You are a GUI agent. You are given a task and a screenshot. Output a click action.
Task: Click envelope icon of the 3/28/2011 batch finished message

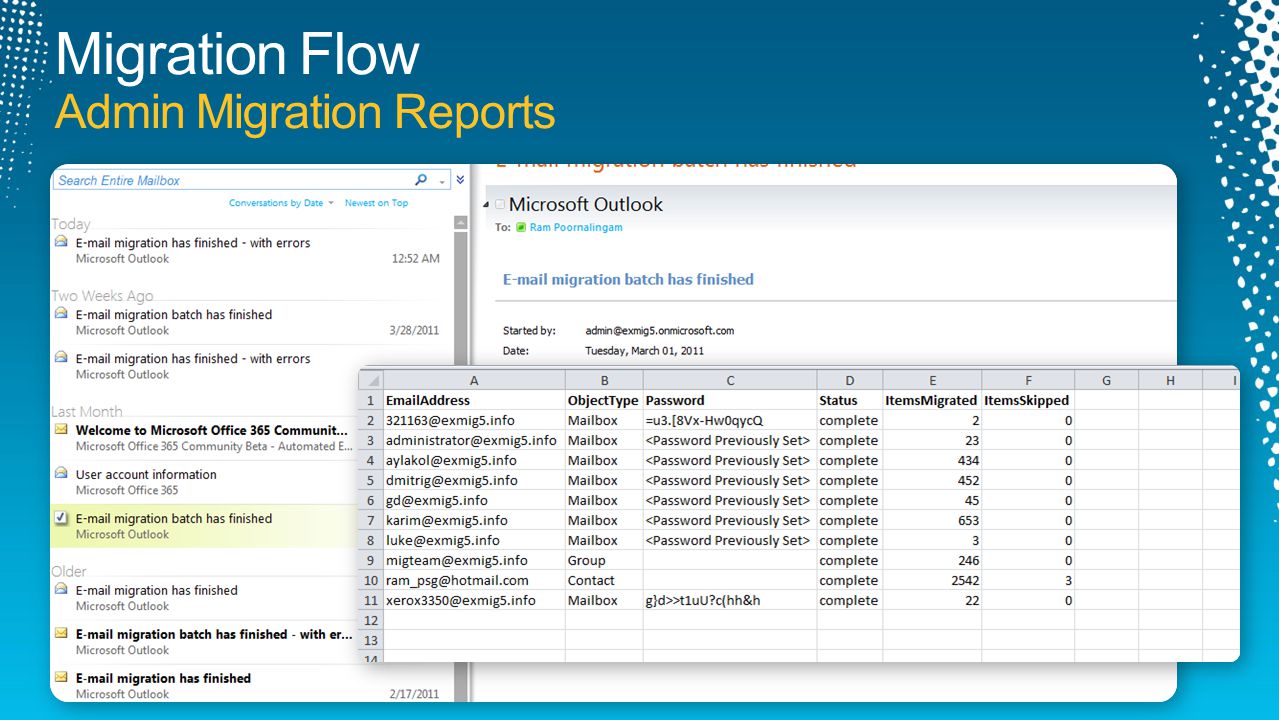62,314
